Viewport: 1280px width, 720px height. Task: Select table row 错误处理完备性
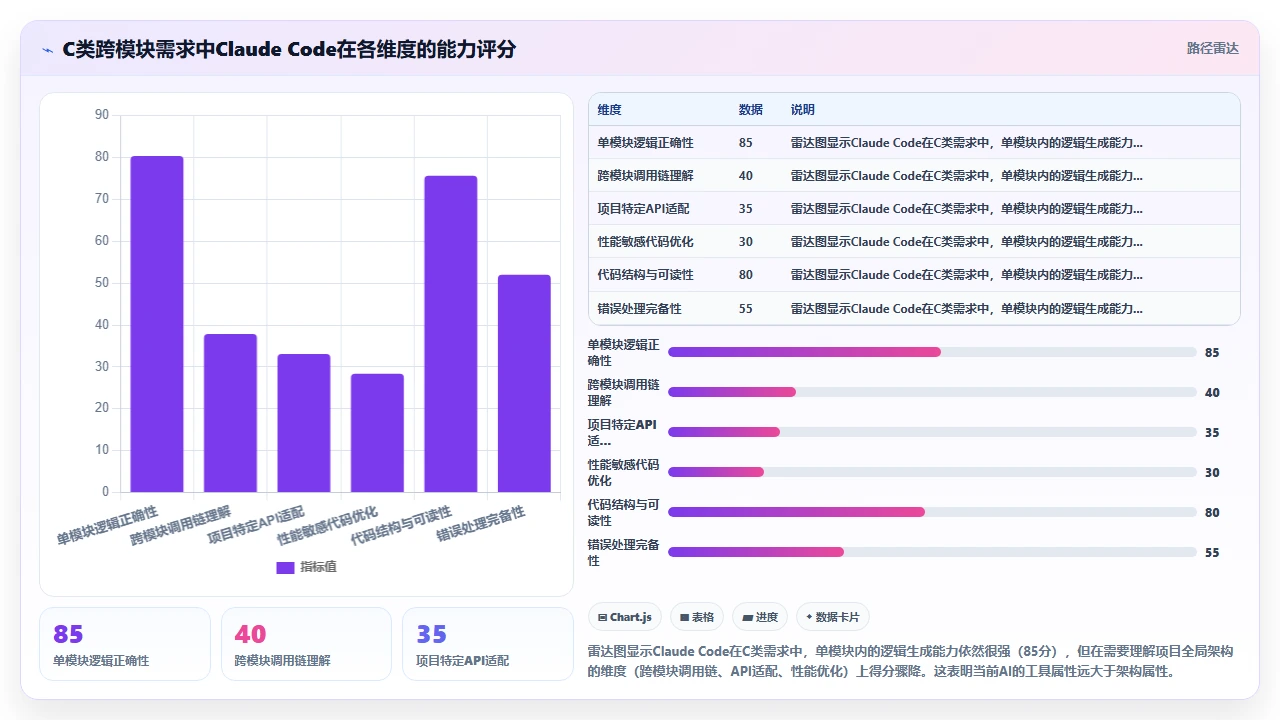(x=914, y=308)
